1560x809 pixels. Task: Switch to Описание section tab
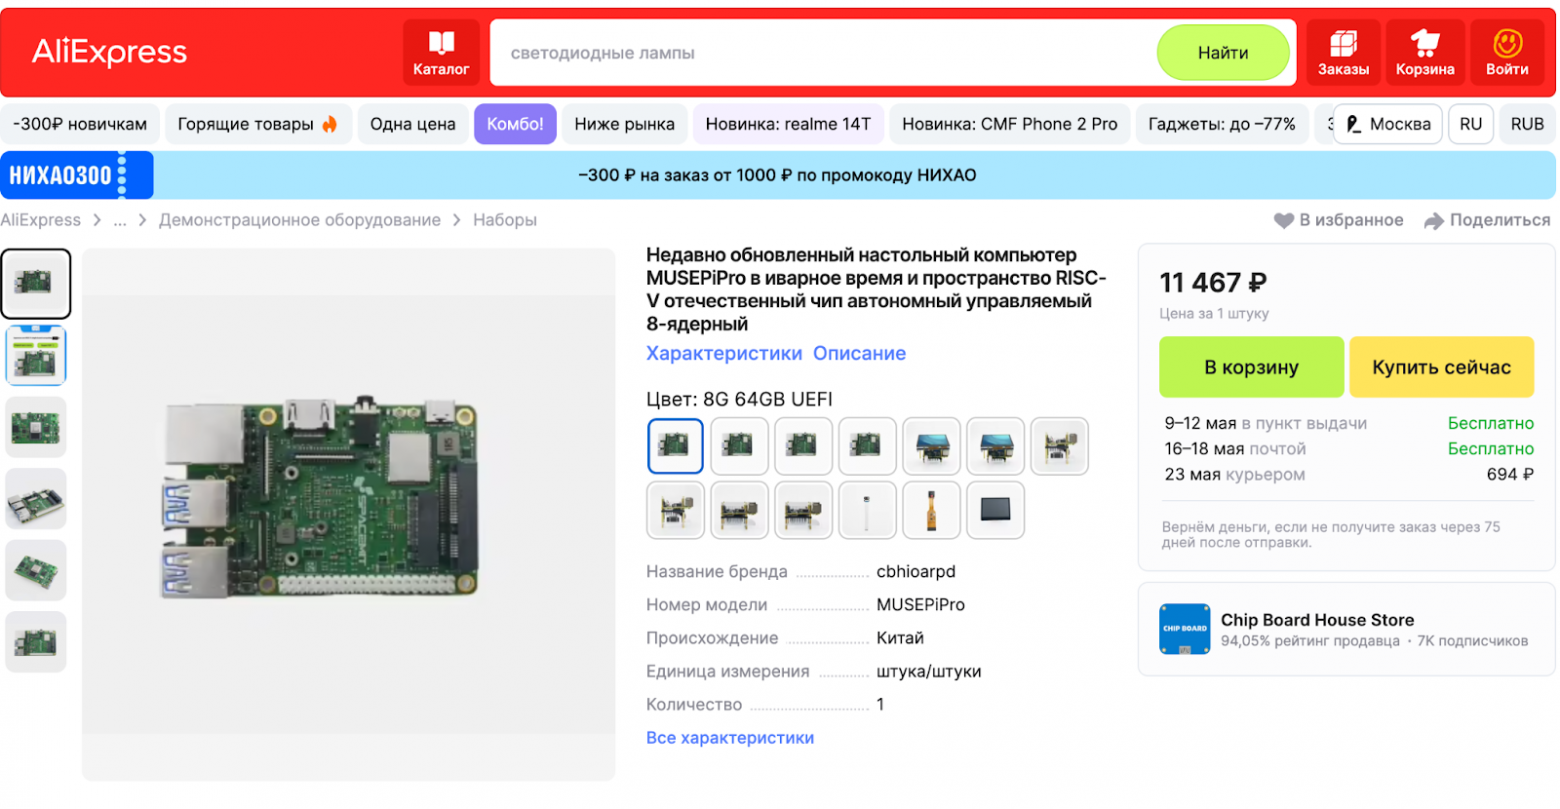[x=859, y=353]
